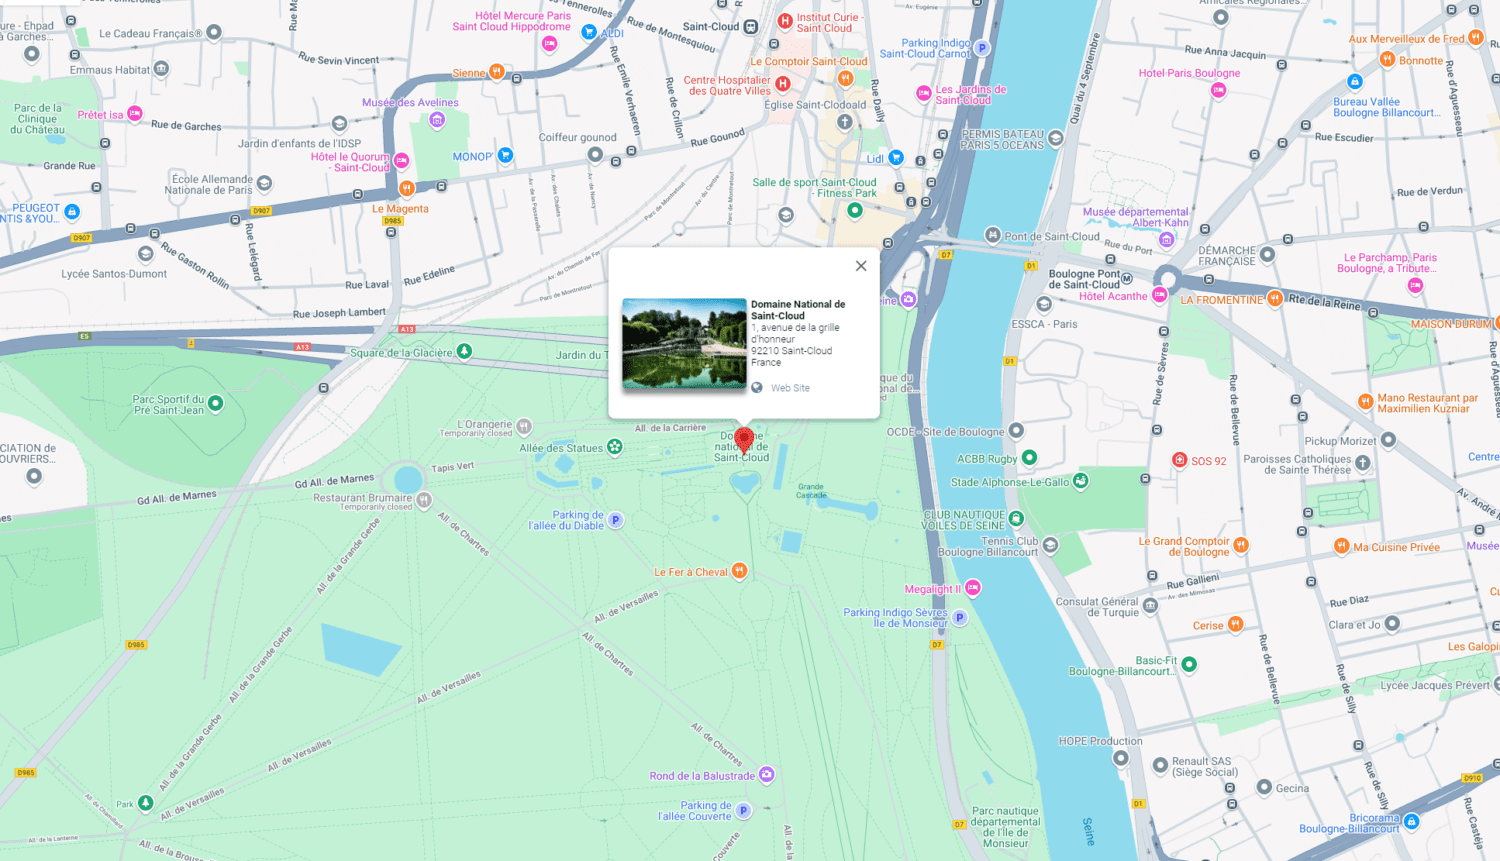Click the Parking de l'allée du Diable icon
This screenshot has width=1500, height=861.
click(616, 520)
